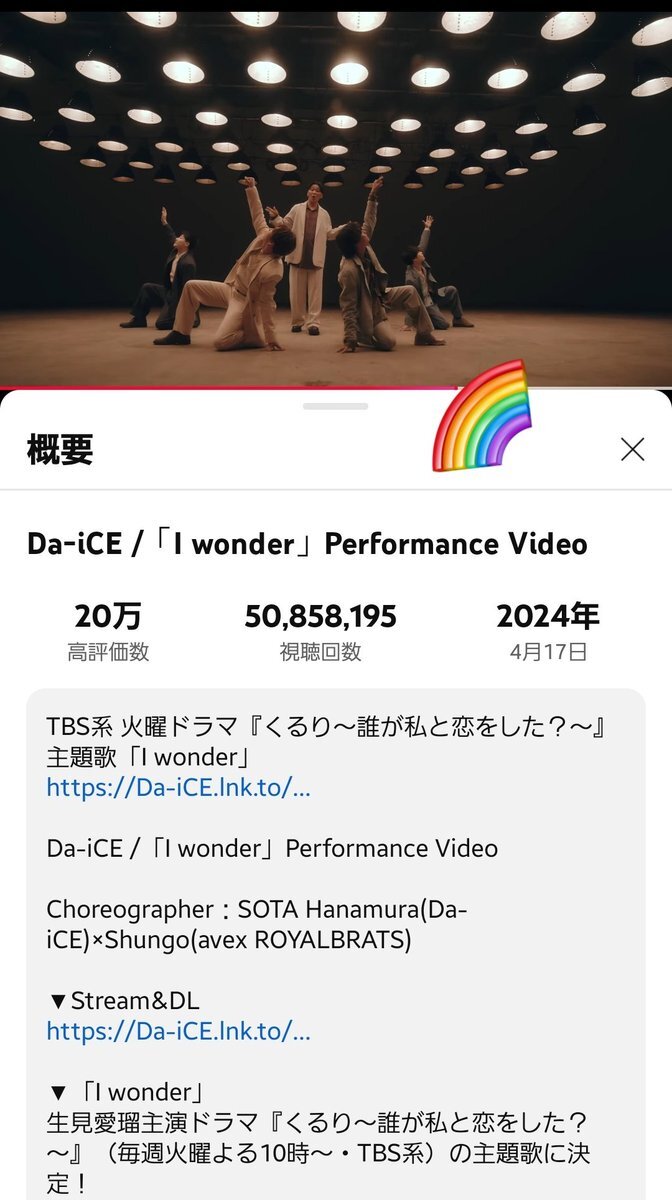Tap the 2024年 4月17日 upload date

(x=548, y=632)
